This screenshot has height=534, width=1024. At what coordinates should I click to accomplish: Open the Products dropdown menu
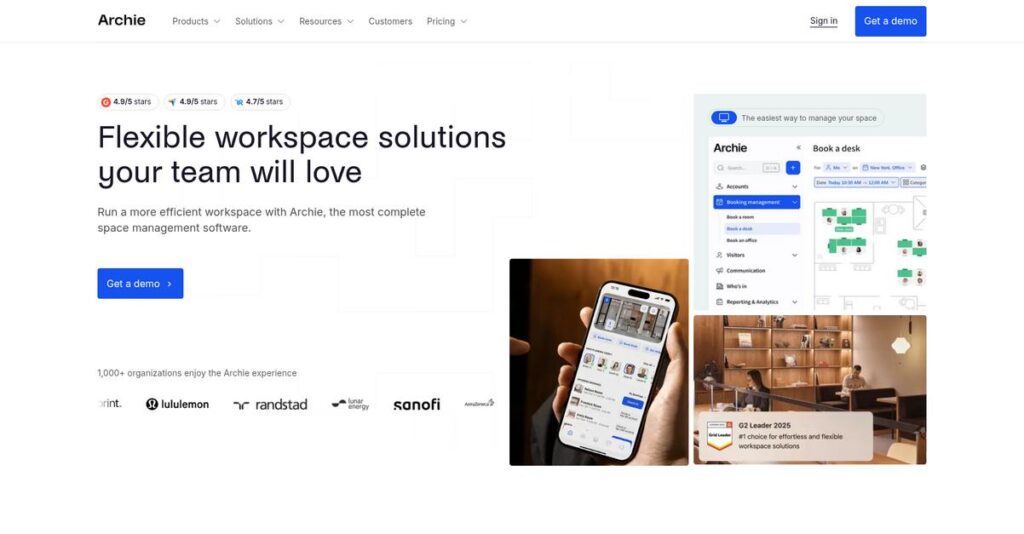click(x=196, y=21)
